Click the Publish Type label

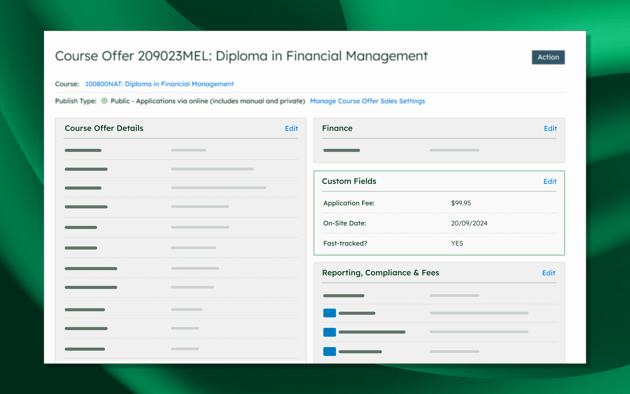click(76, 101)
